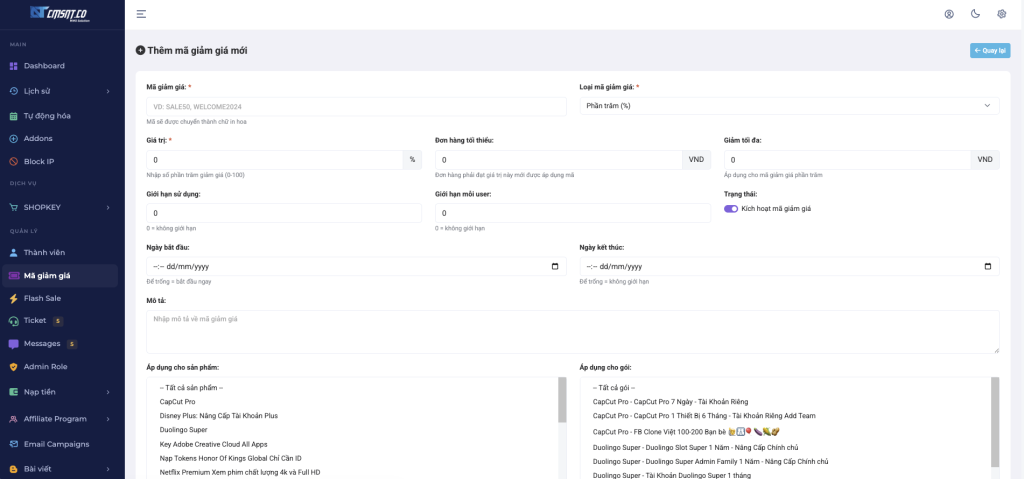Expand the Lịch sử sidebar menu
This screenshot has height=479, width=1024.
point(107,91)
